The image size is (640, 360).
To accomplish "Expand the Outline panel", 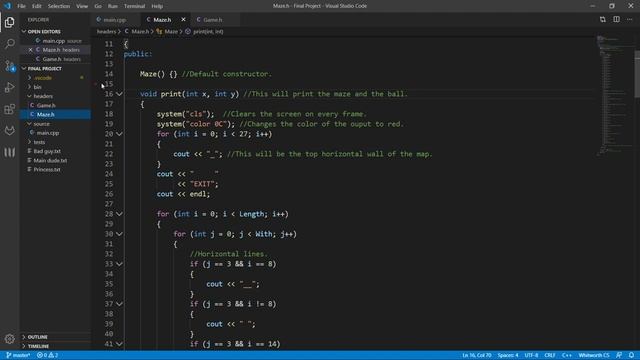I will (38, 337).
